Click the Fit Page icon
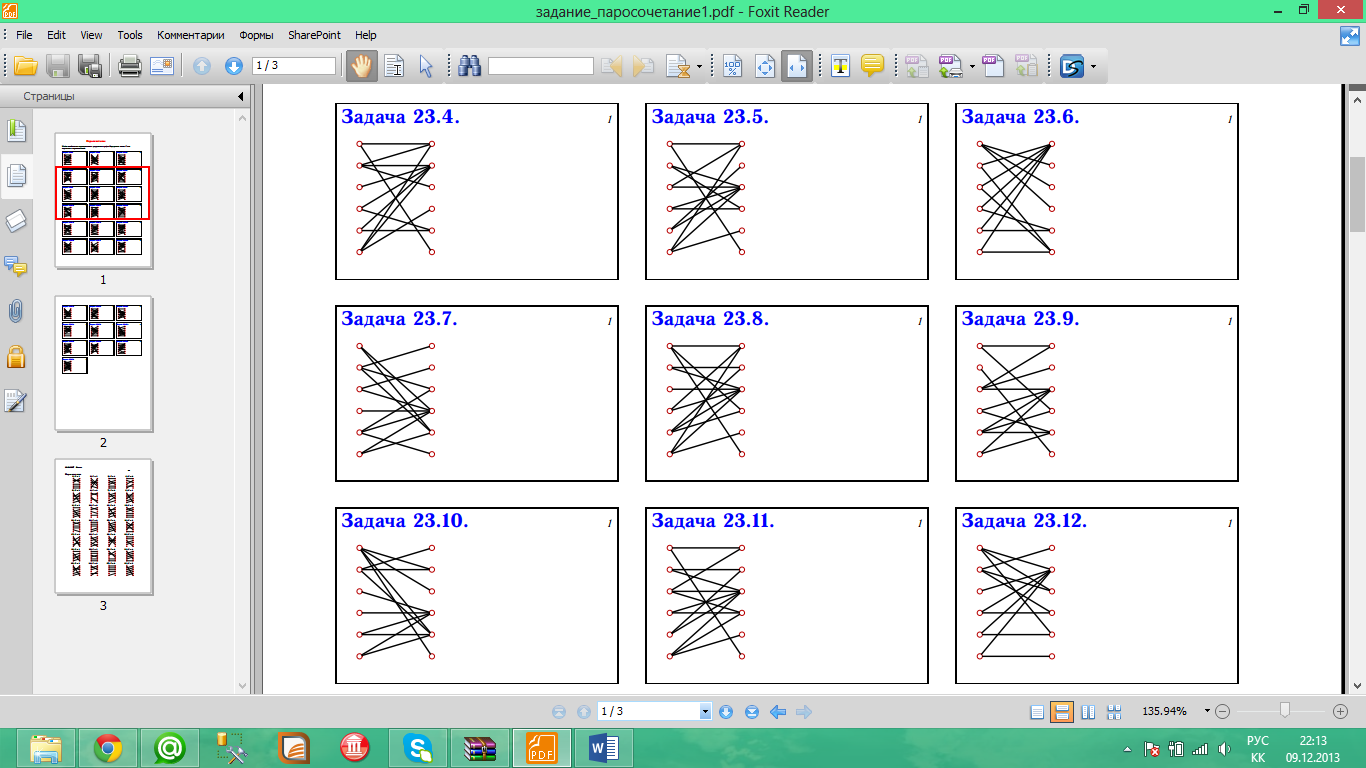The width and height of the screenshot is (1366, 768). tap(765, 67)
